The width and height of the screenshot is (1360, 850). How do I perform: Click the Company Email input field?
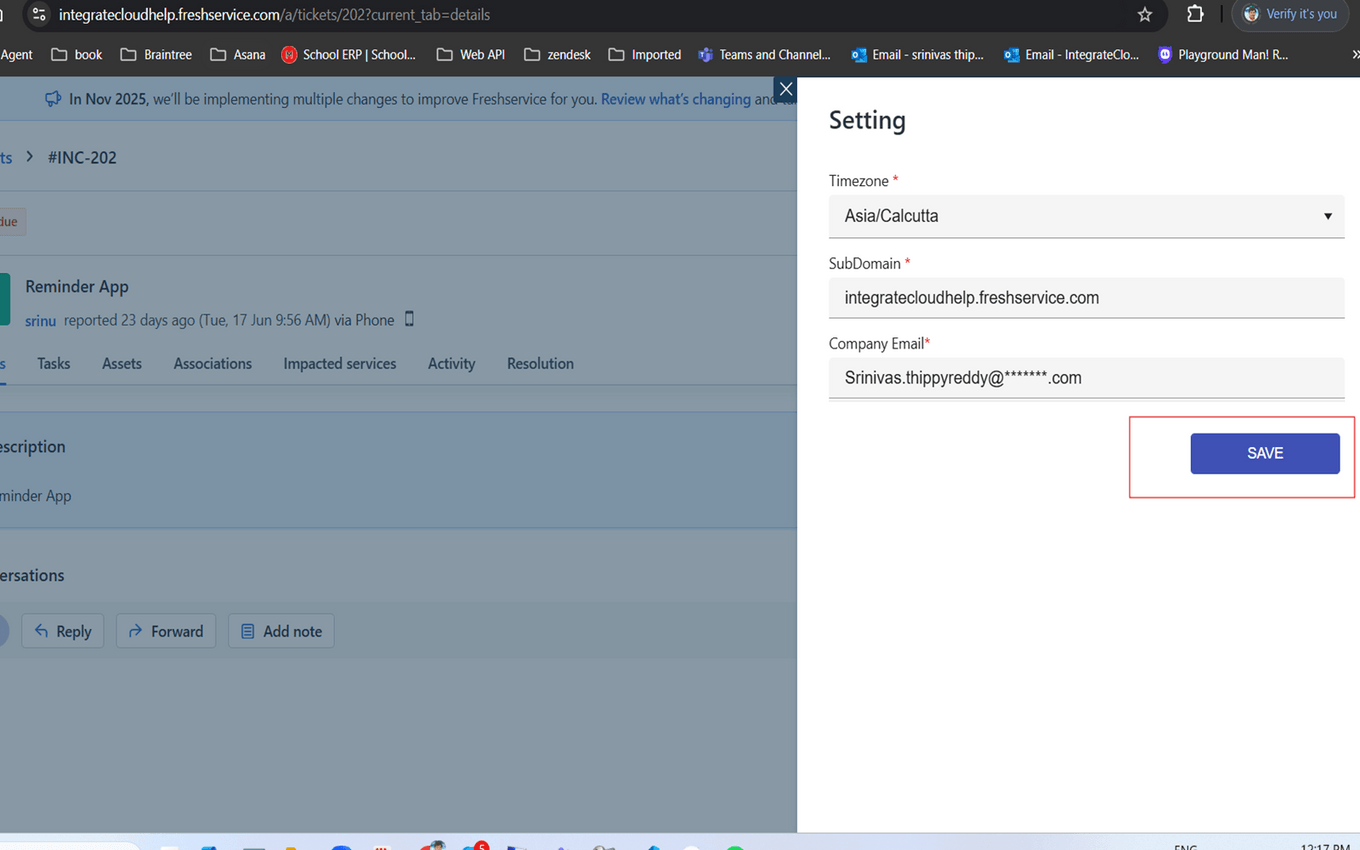(x=1086, y=378)
